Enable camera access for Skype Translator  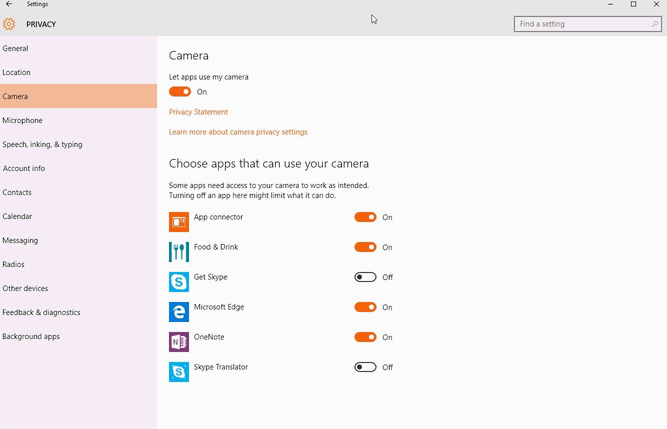[365, 367]
